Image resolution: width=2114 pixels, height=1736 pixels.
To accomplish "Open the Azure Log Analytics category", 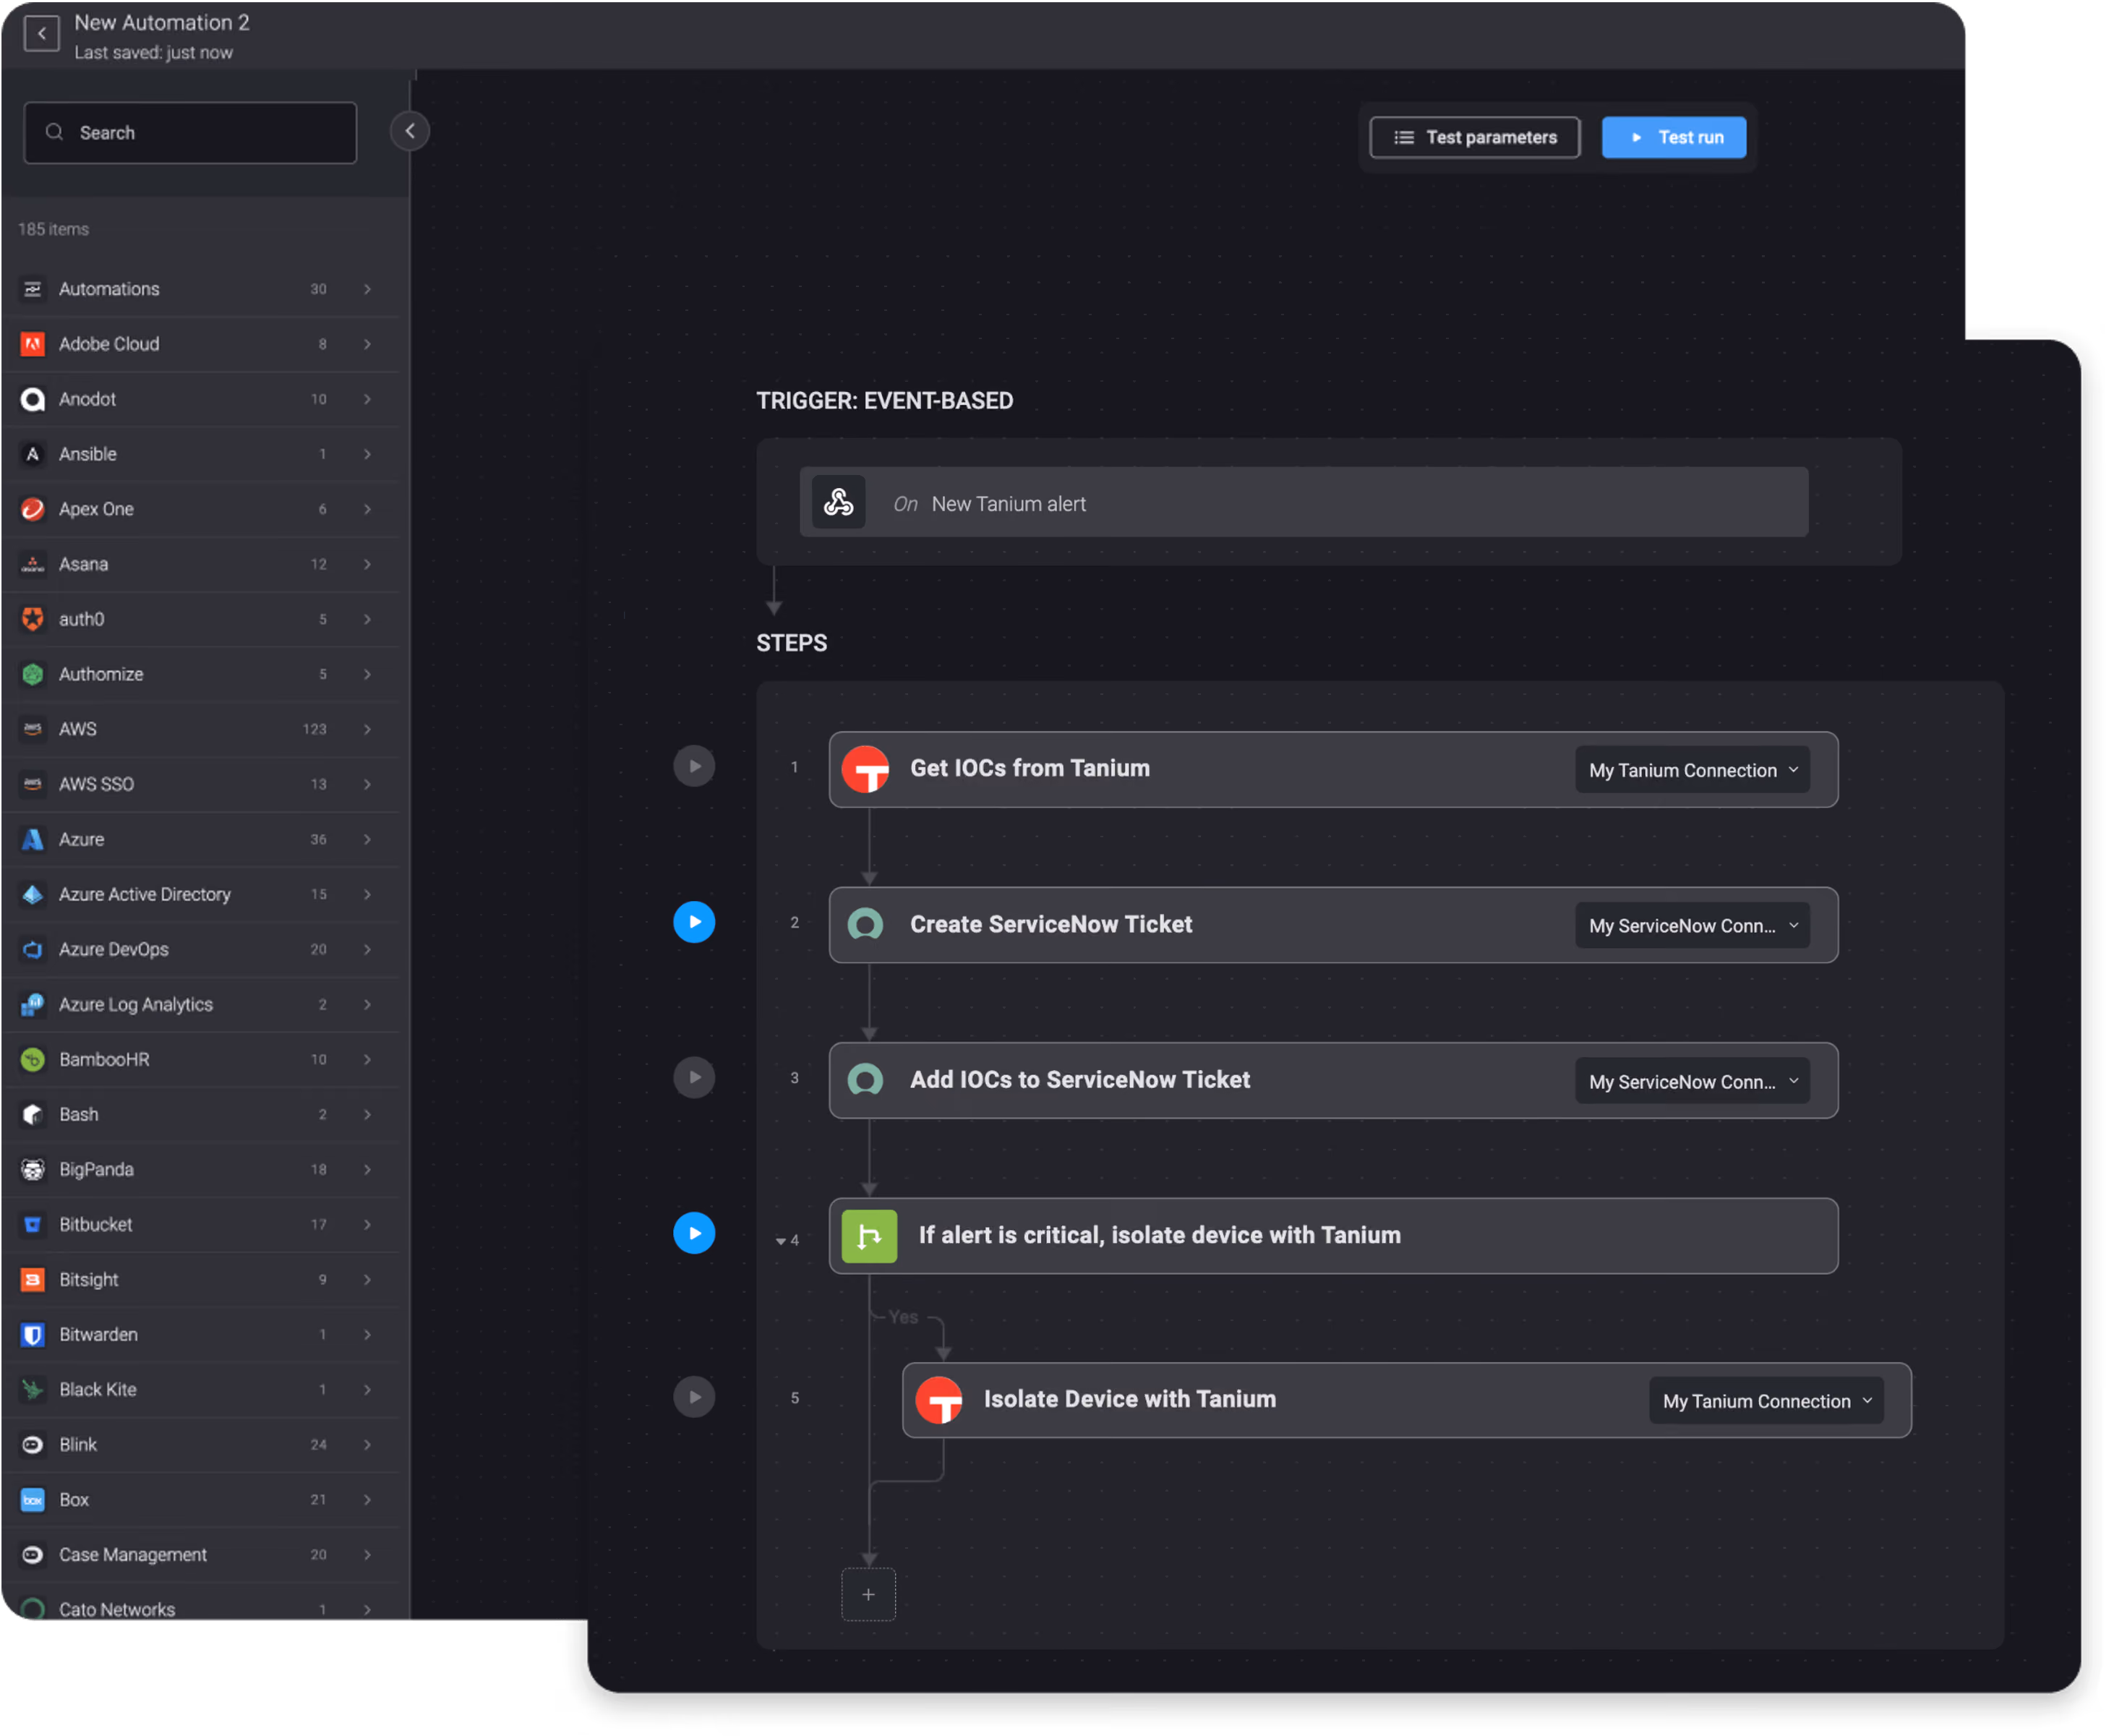I will (x=200, y=1004).
